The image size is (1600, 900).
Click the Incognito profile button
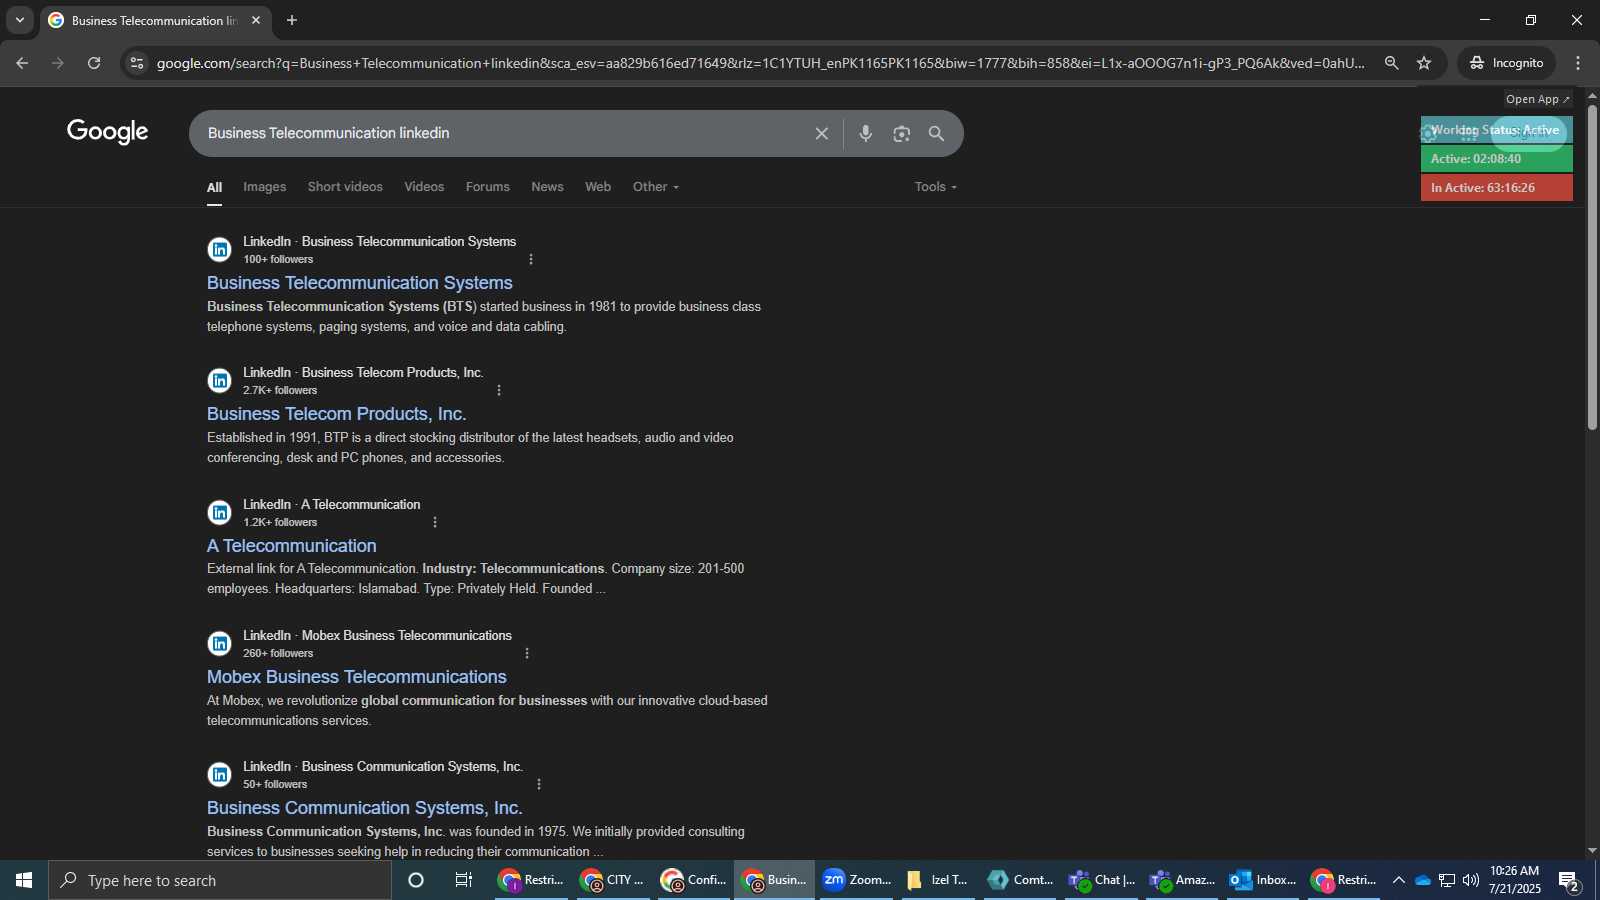(x=1506, y=63)
